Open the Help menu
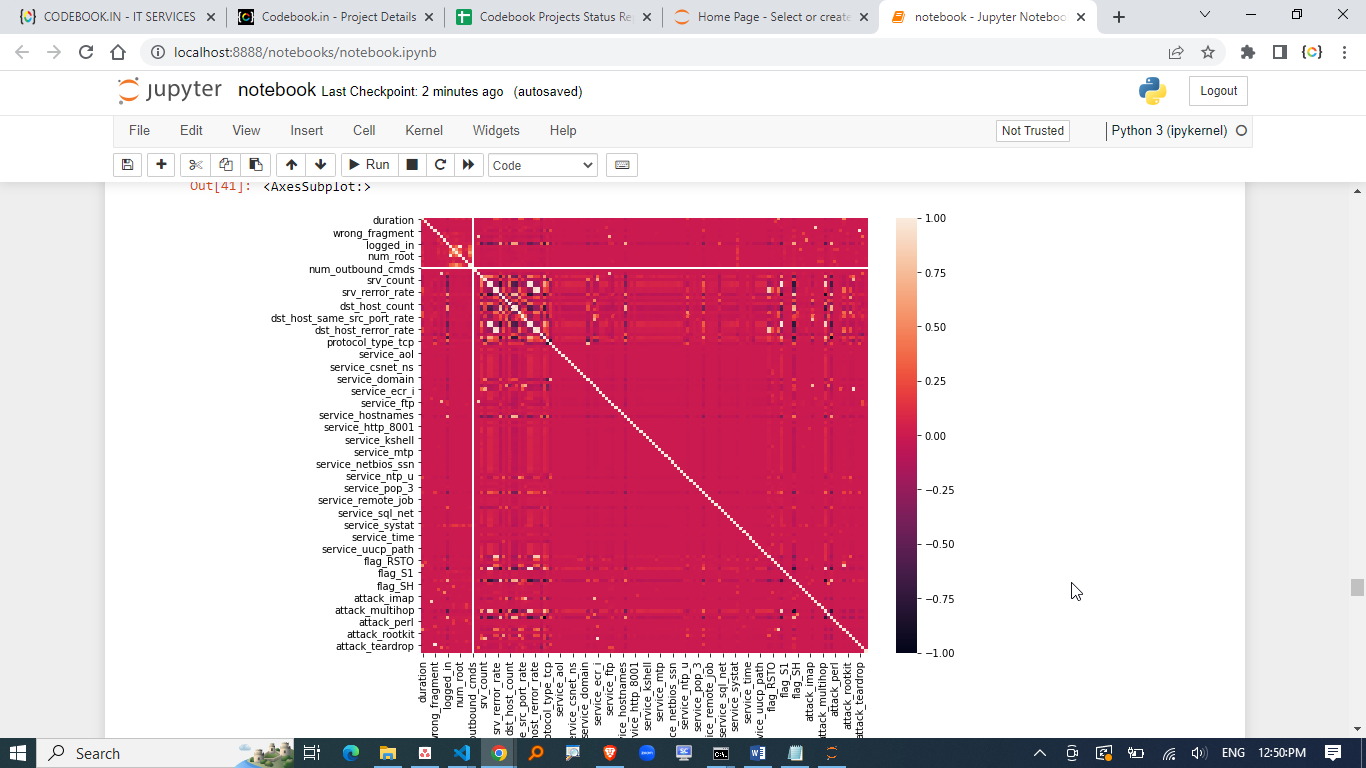Screen dimensions: 1366x768 (563, 130)
